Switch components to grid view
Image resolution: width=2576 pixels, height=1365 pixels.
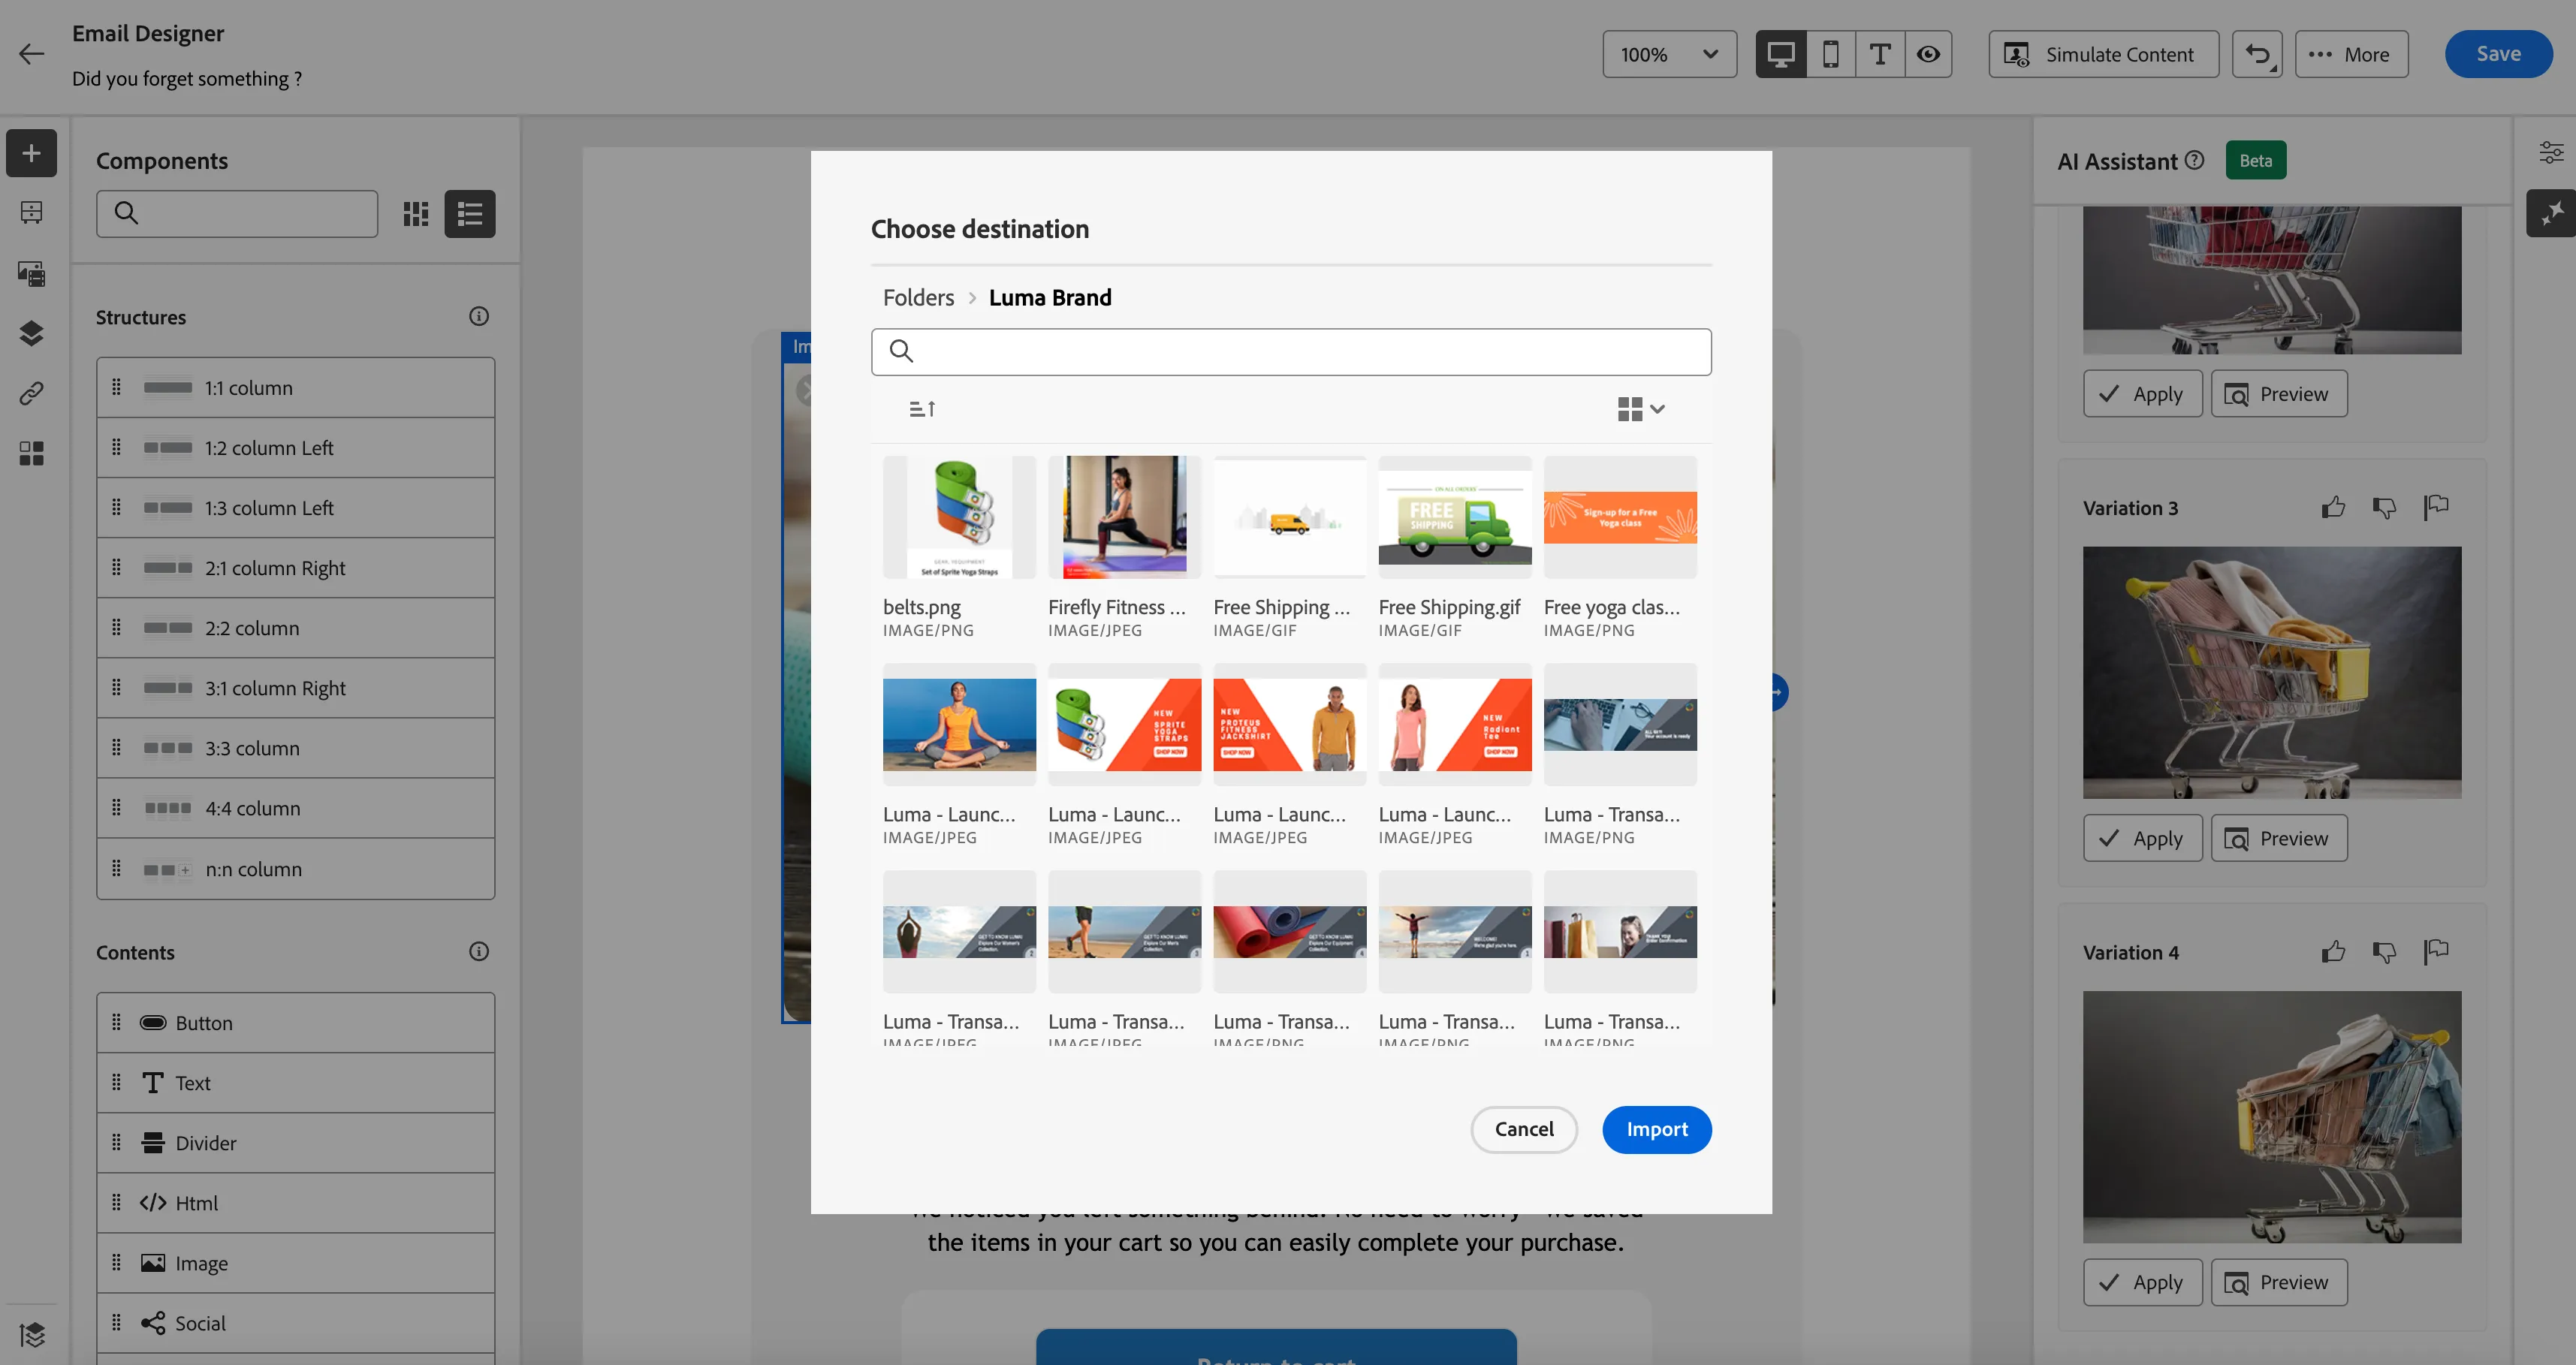coord(416,214)
